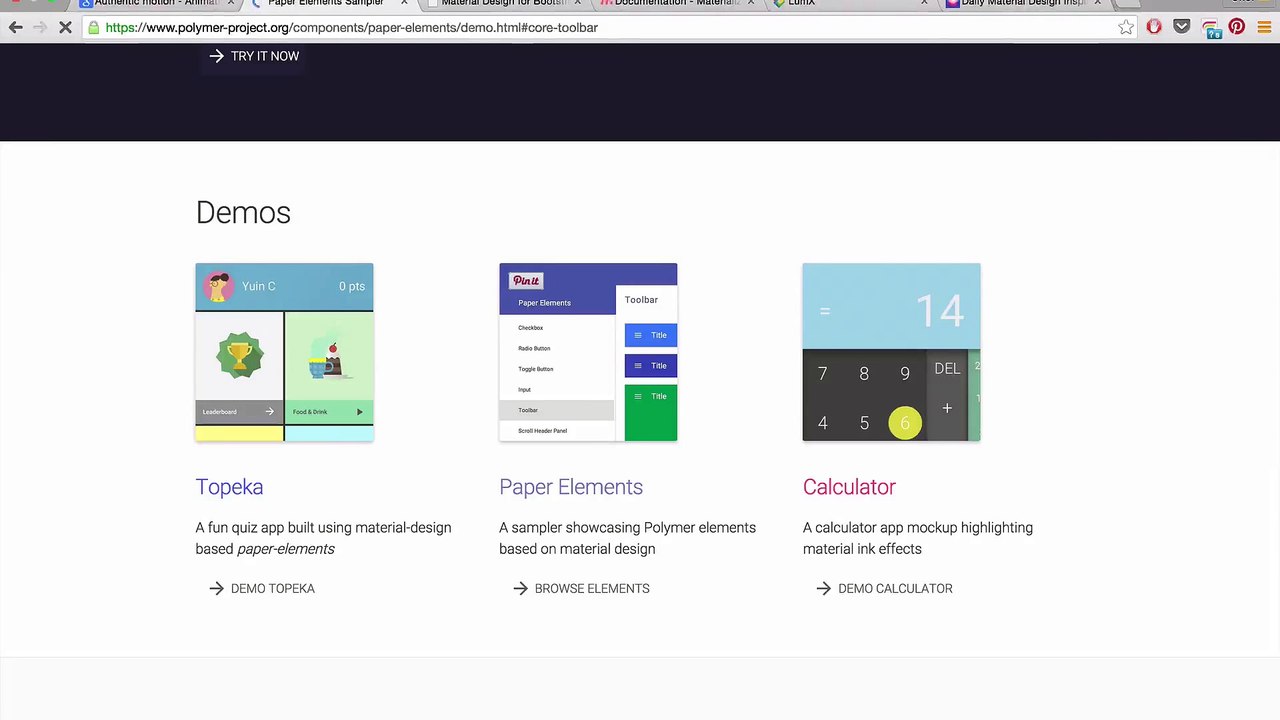The image size is (1280, 720).
Task: Switch to the Authentic motion tab
Action: [155, 4]
